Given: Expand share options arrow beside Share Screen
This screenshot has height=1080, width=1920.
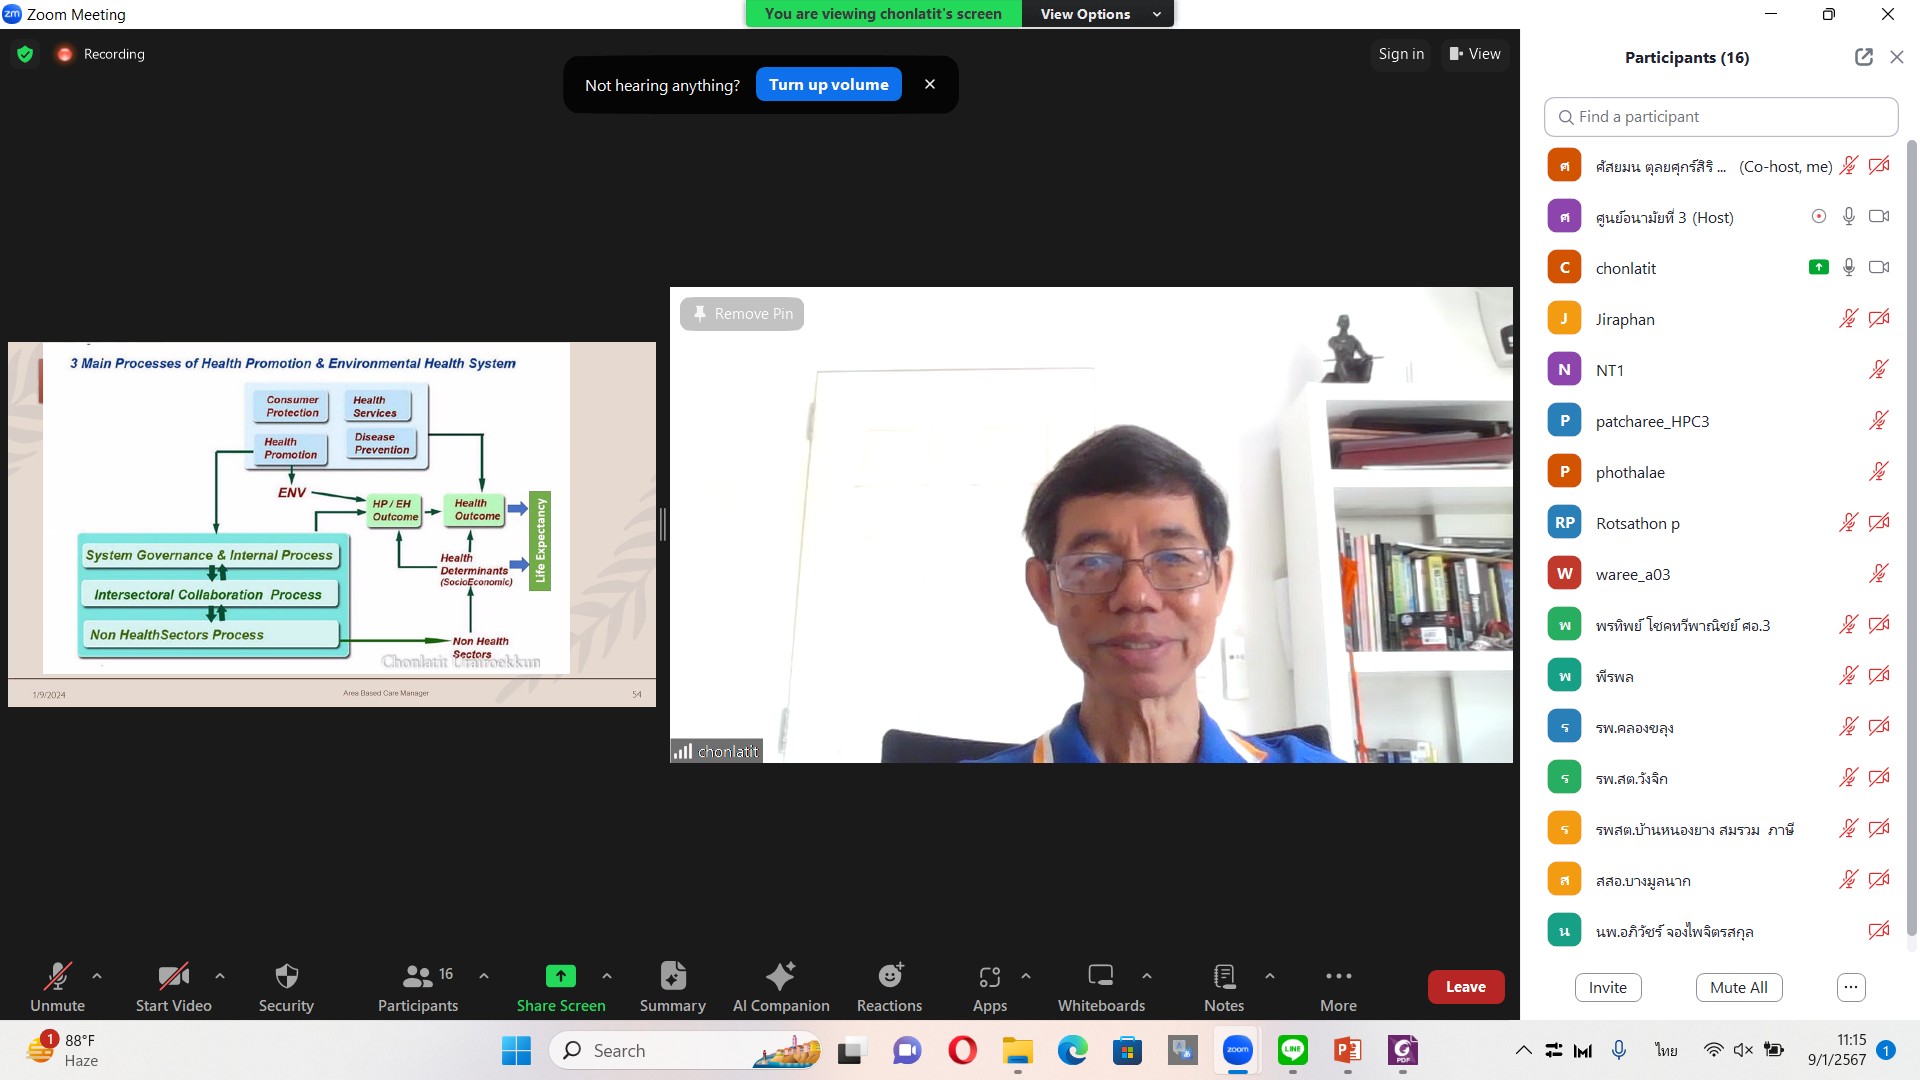Looking at the screenshot, I should pyautogui.click(x=607, y=975).
